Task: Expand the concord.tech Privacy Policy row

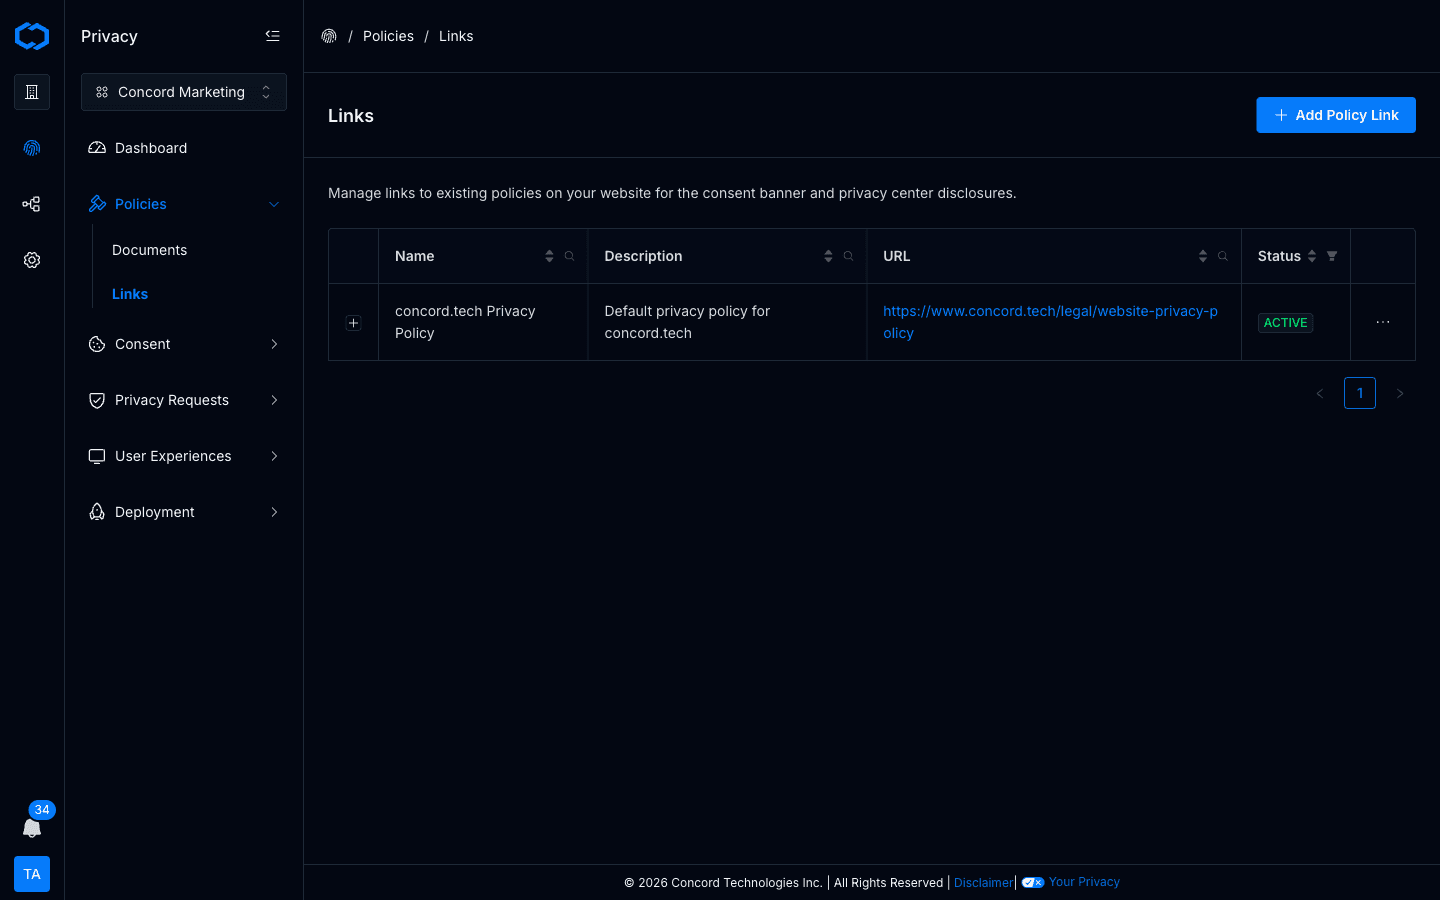Action: click(353, 323)
